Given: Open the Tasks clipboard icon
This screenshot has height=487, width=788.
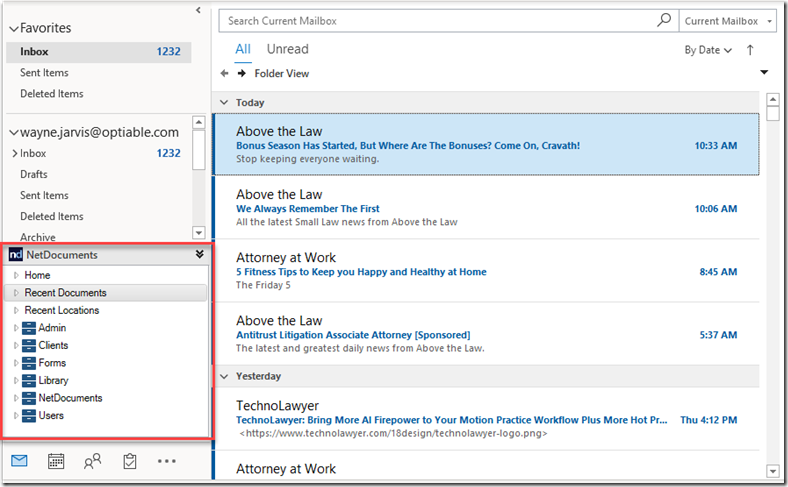Looking at the screenshot, I should click(x=130, y=461).
